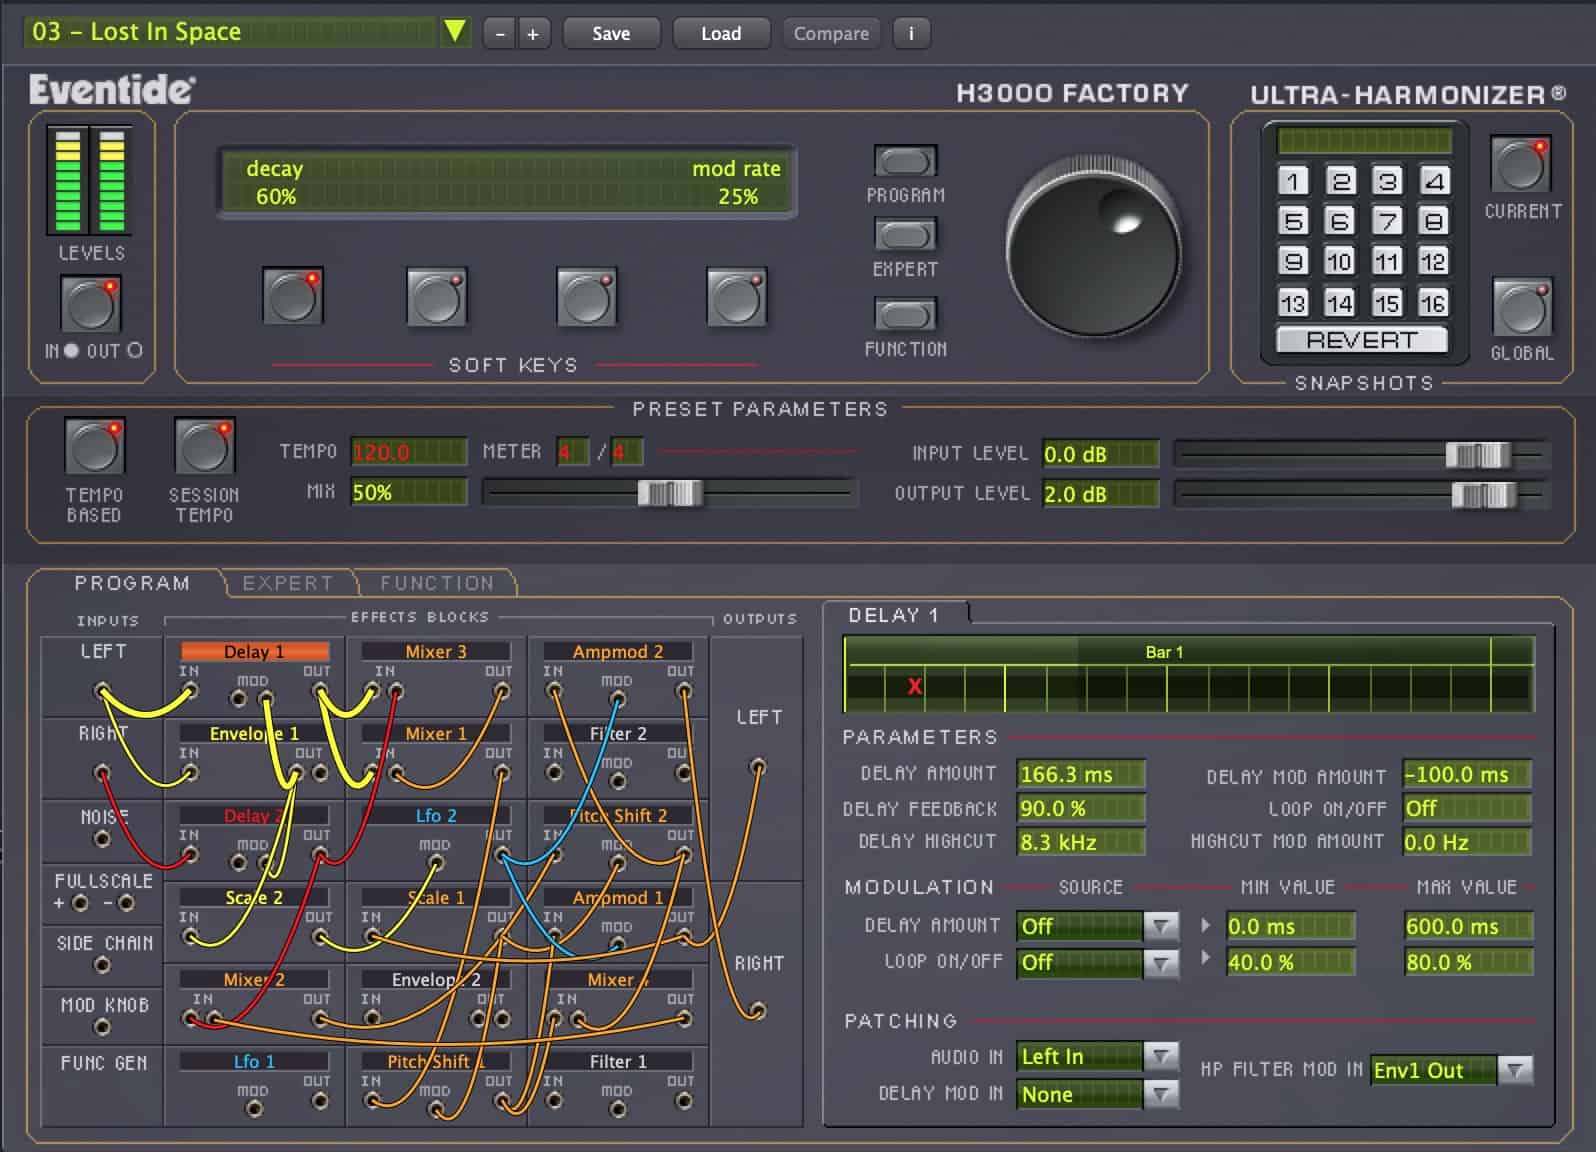This screenshot has width=1596, height=1152.
Task: Open the info 'i' button
Action: point(911,34)
